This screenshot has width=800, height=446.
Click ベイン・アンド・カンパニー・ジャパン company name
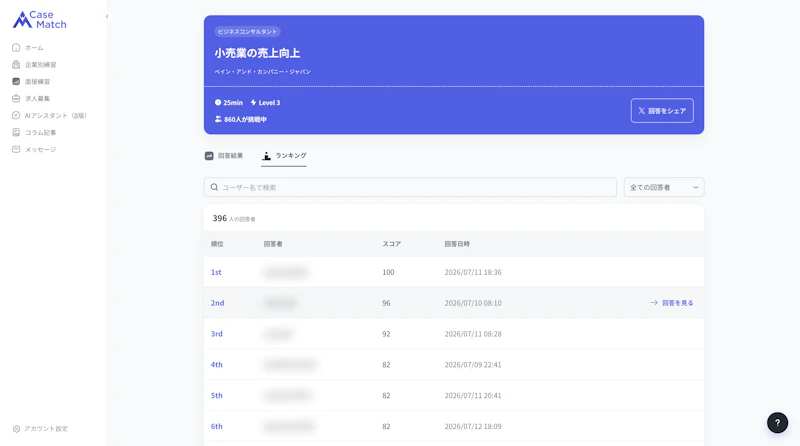click(x=263, y=72)
